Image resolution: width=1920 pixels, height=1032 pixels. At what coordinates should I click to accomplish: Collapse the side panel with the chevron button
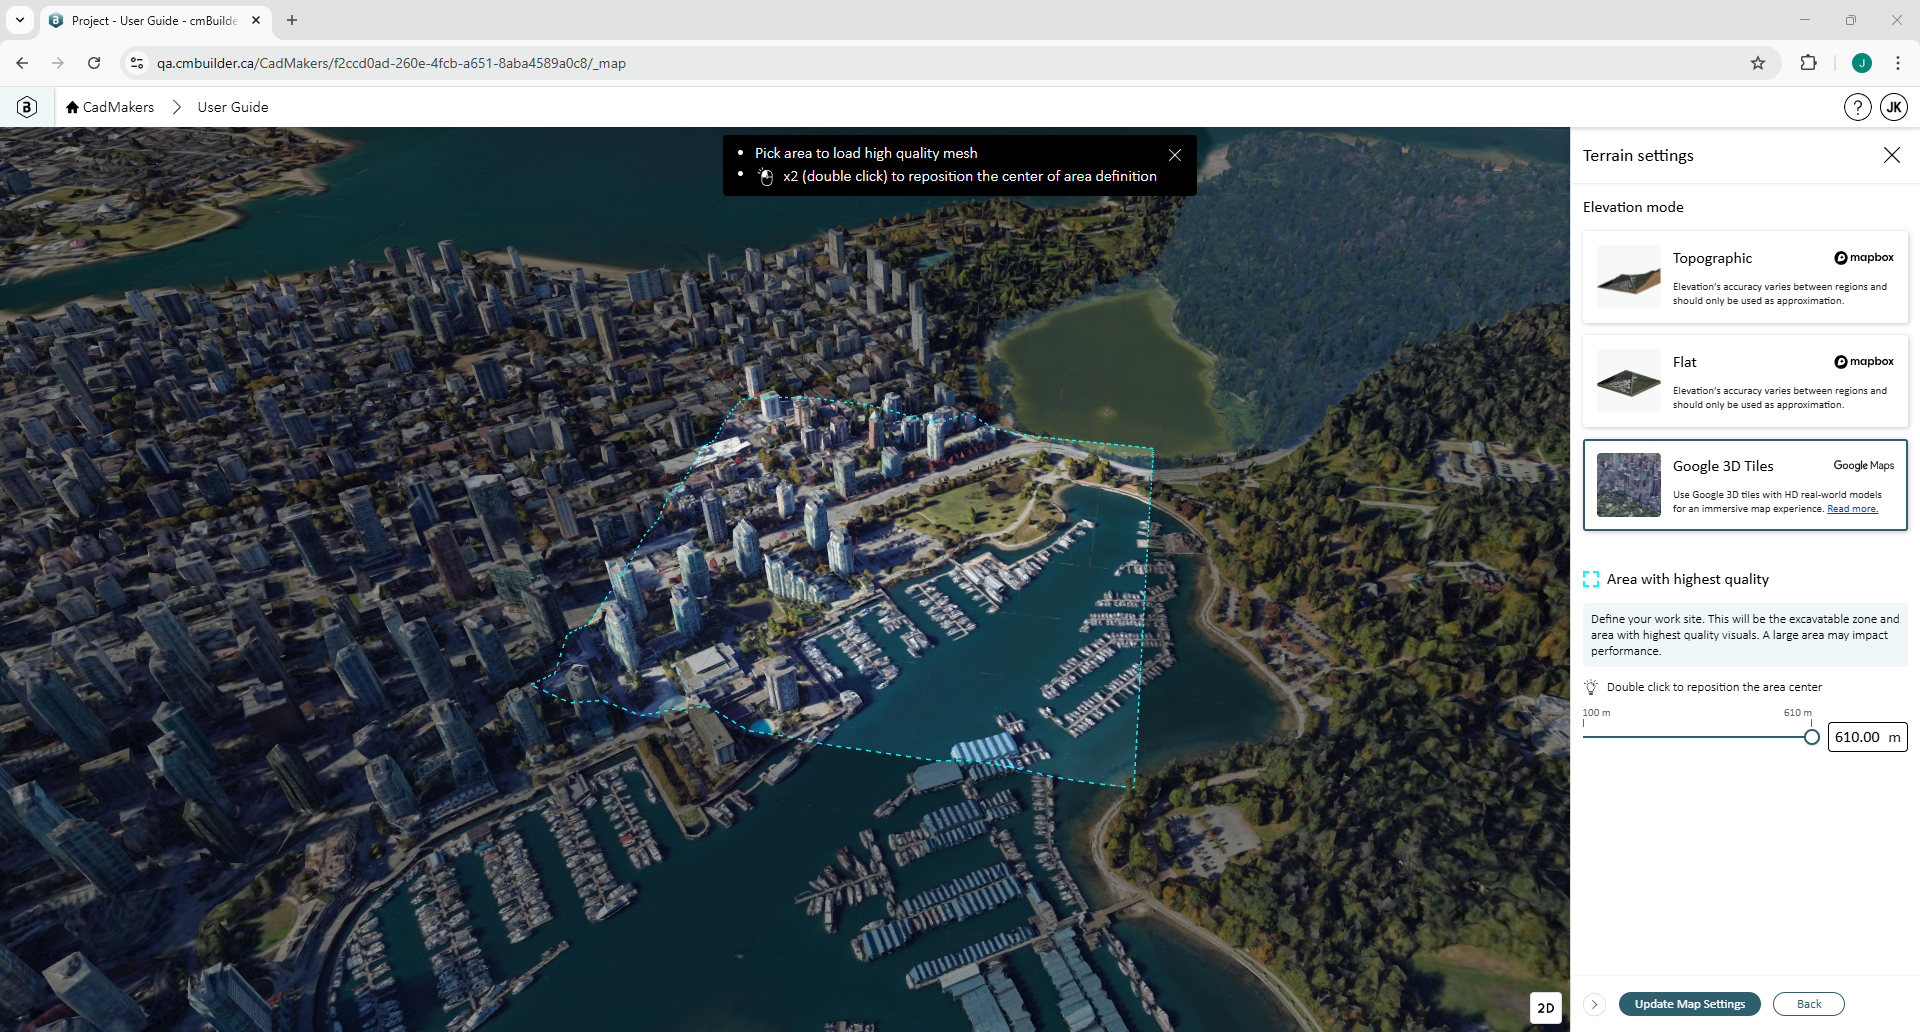[1594, 1004]
